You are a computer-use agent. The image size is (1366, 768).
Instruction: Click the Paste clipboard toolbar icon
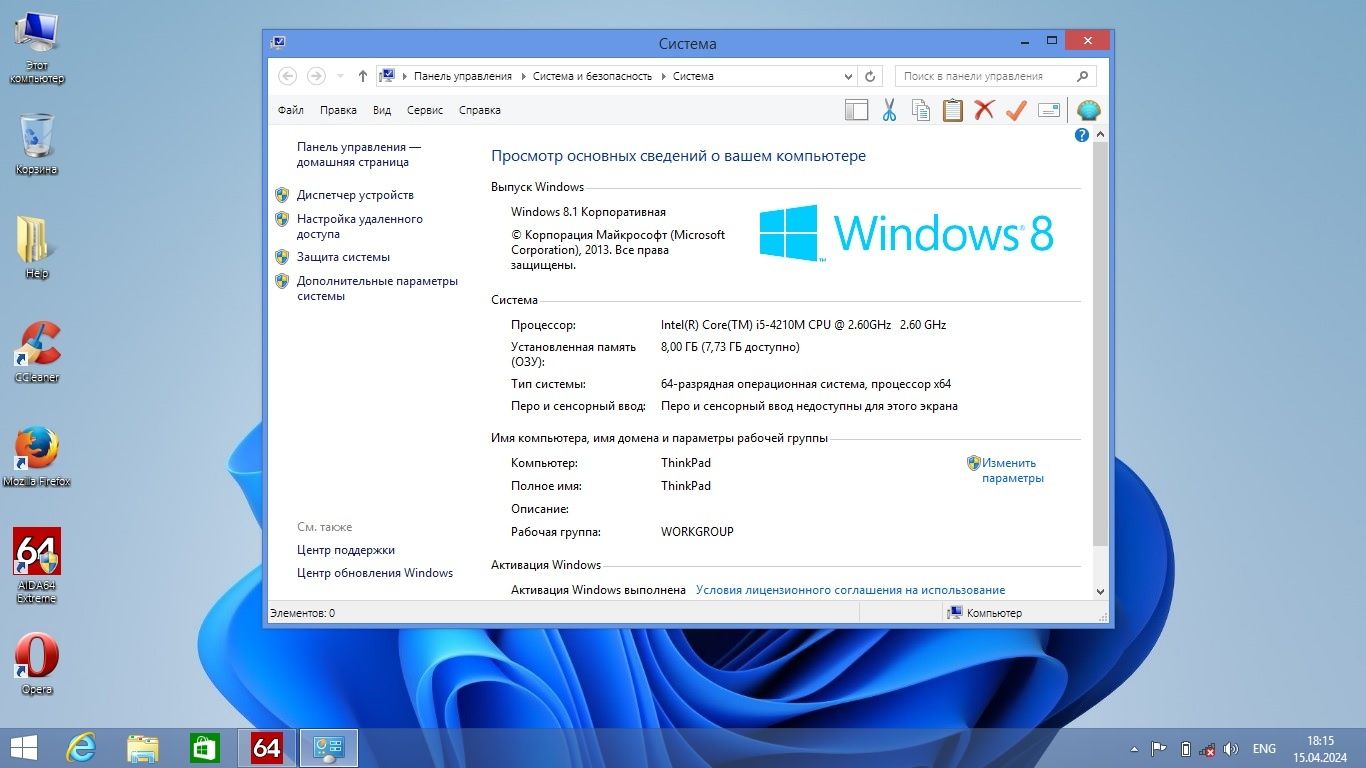(953, 110)
